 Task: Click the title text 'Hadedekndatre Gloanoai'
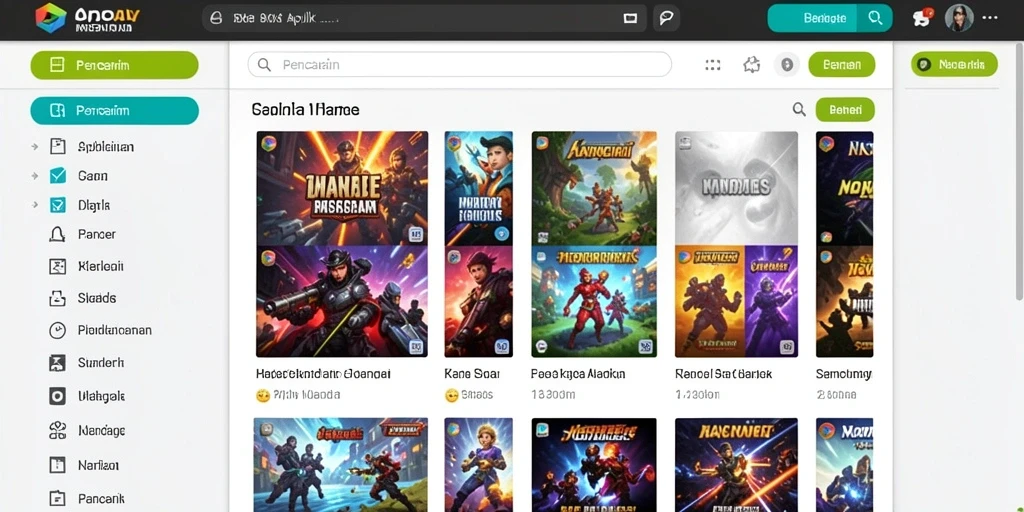pos(323,374)
